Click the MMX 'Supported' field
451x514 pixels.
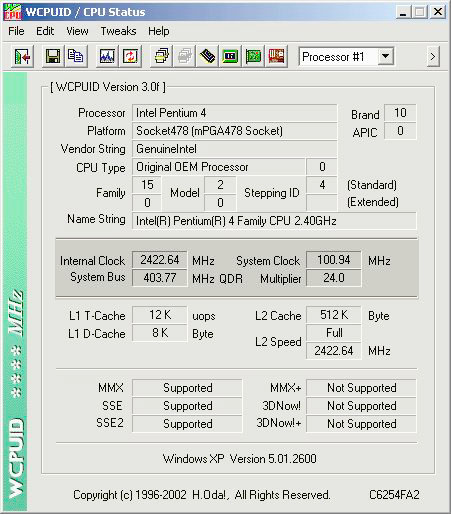[x=187, y=388]
